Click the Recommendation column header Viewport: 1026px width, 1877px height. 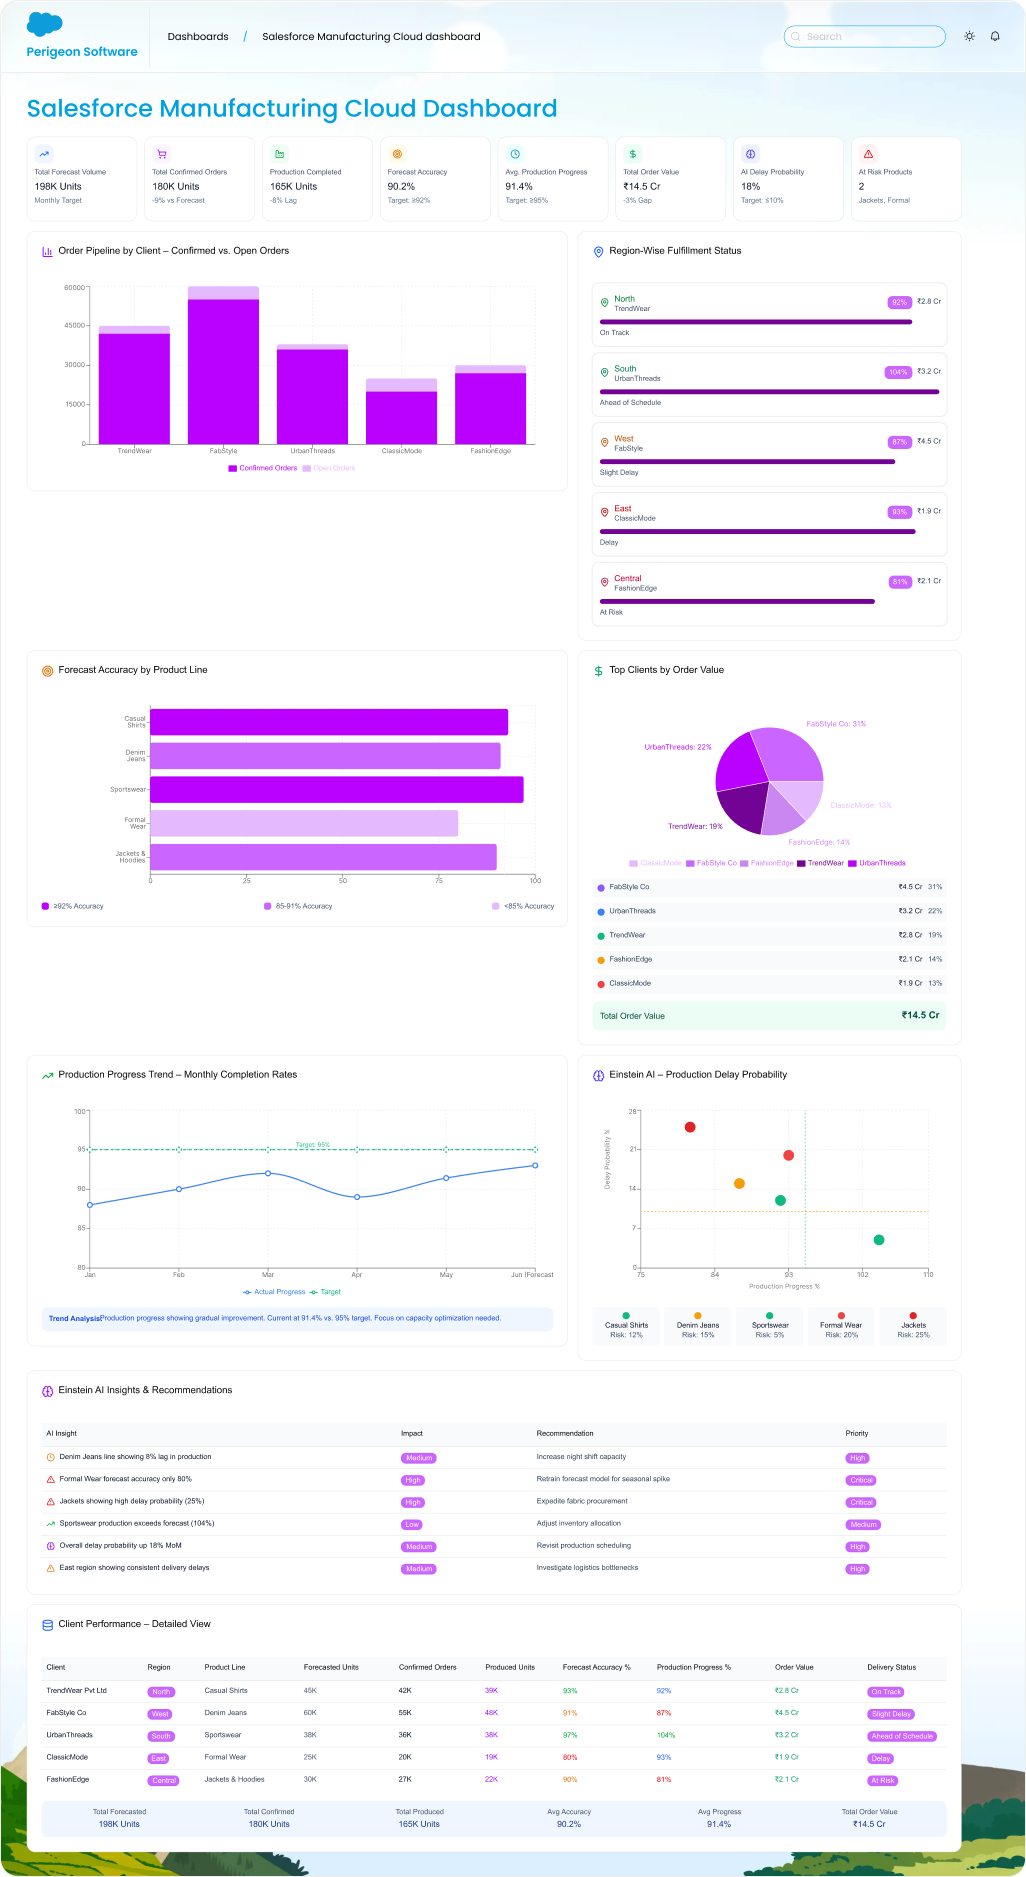pos(565,1433)
